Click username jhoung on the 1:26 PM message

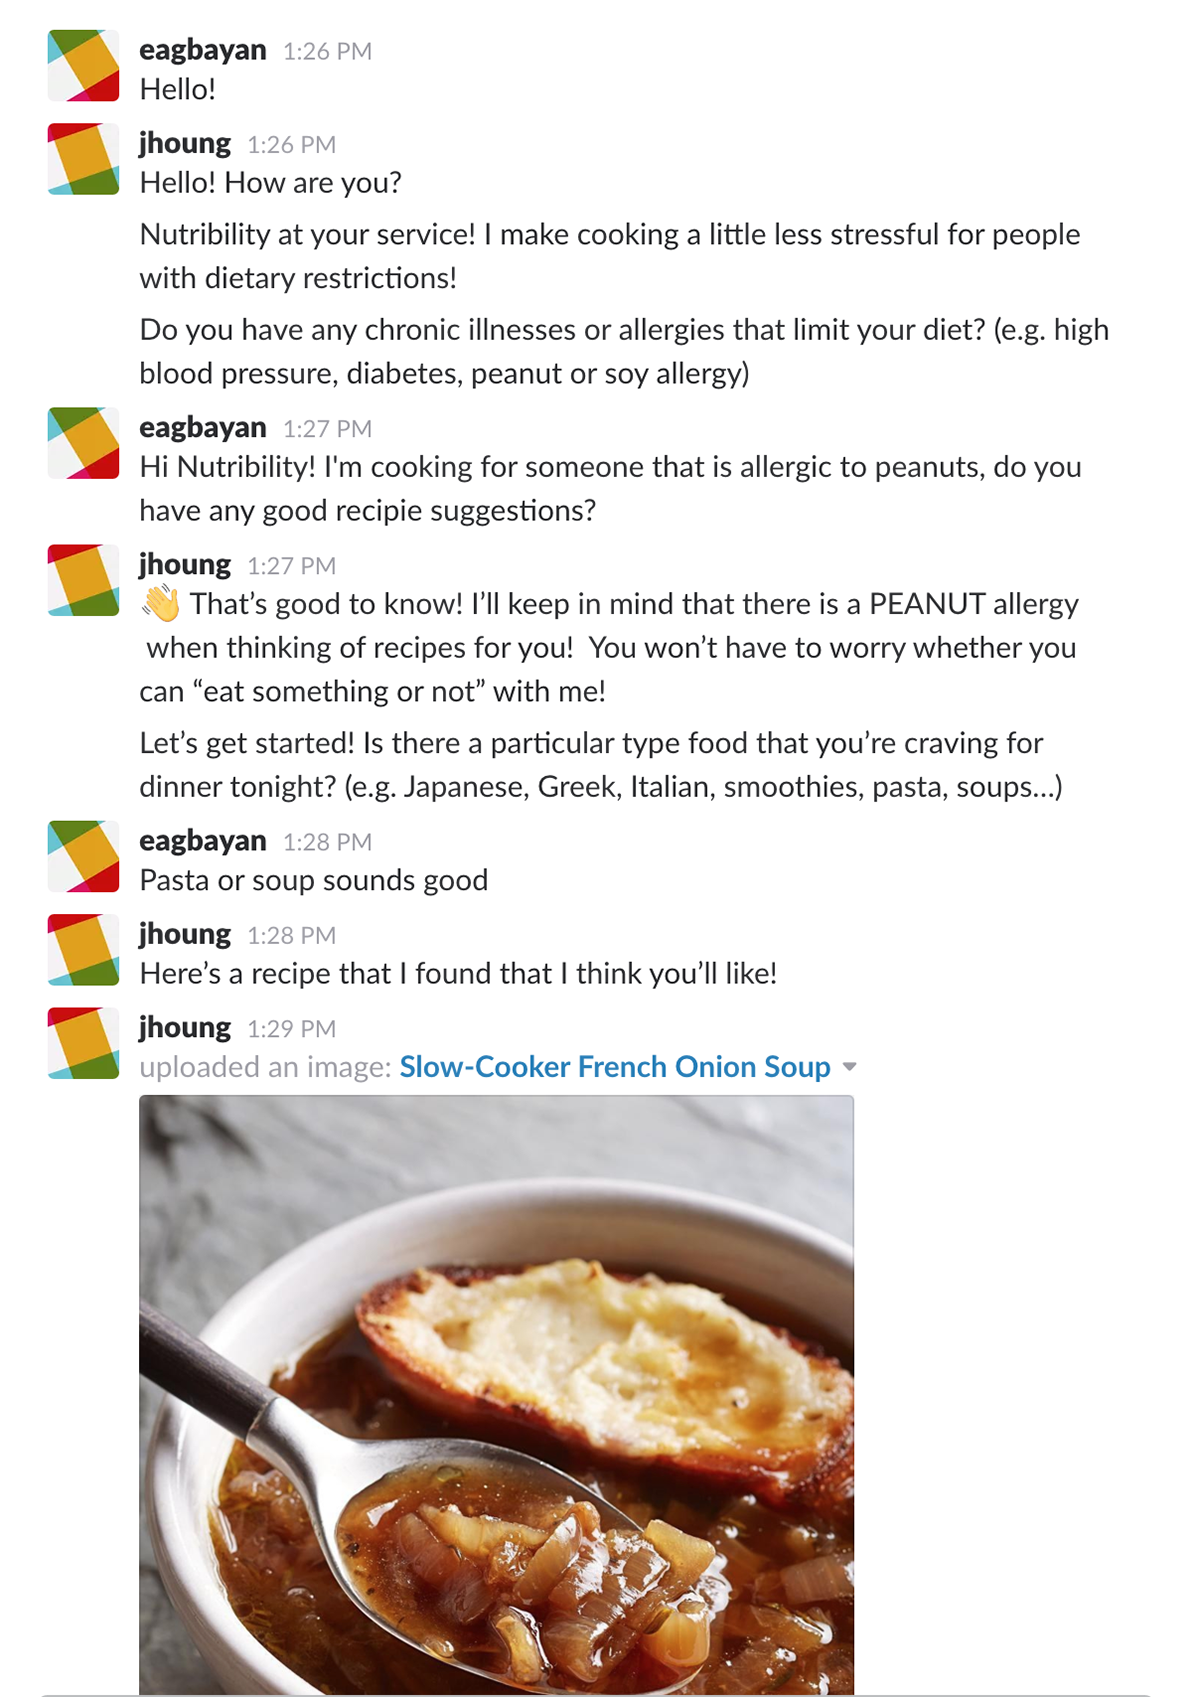click(185, 143)
